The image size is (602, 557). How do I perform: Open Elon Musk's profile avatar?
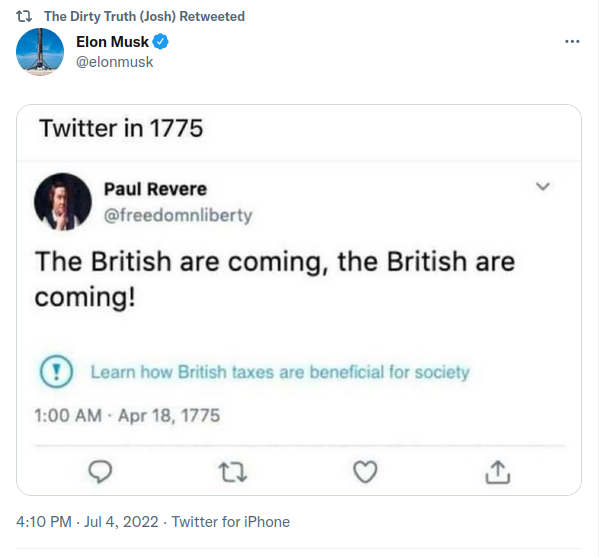41,51
